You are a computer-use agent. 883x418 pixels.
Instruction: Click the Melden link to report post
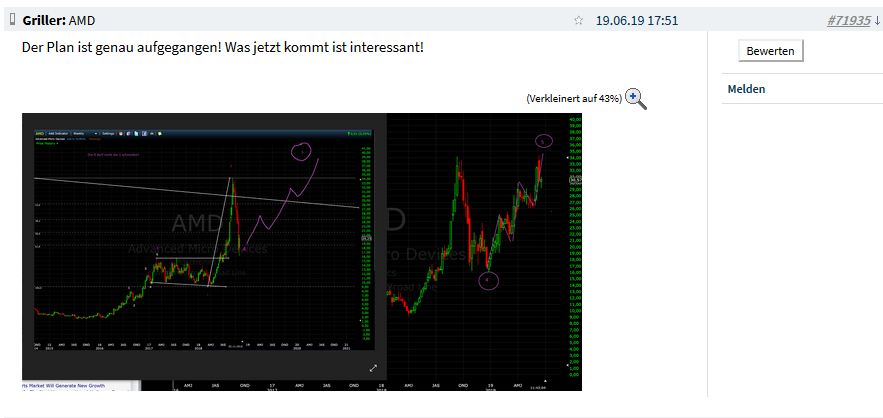click(x=746, y=89)
